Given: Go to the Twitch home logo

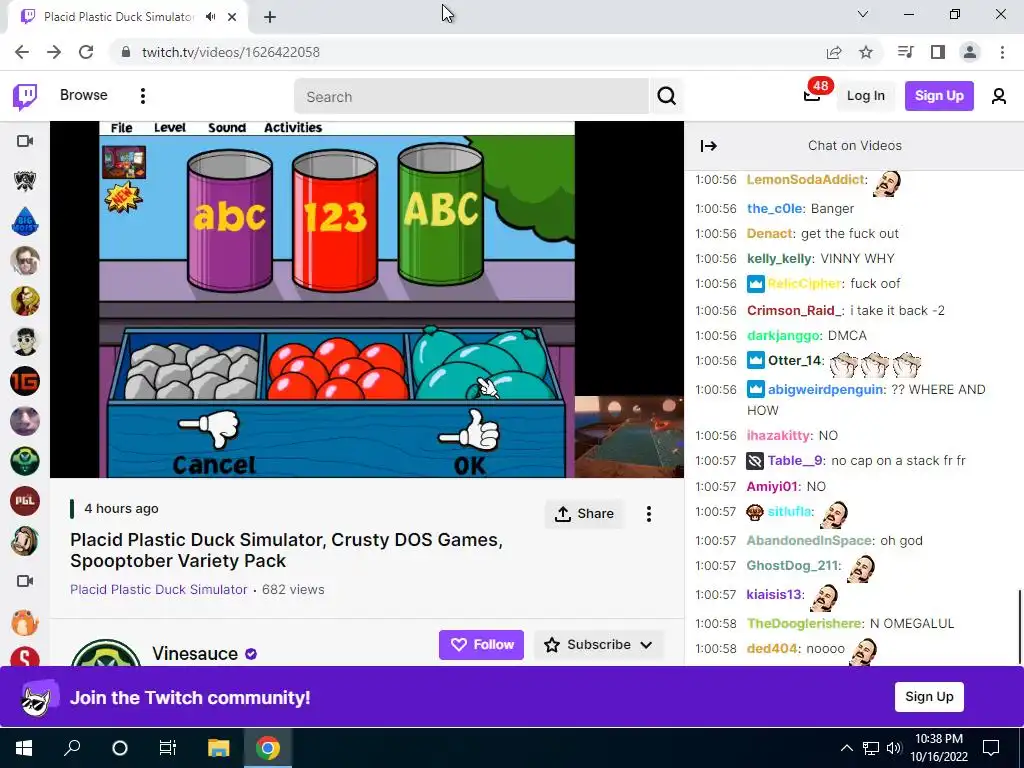Looking at the screenshot, I should [x=25, y=96].
